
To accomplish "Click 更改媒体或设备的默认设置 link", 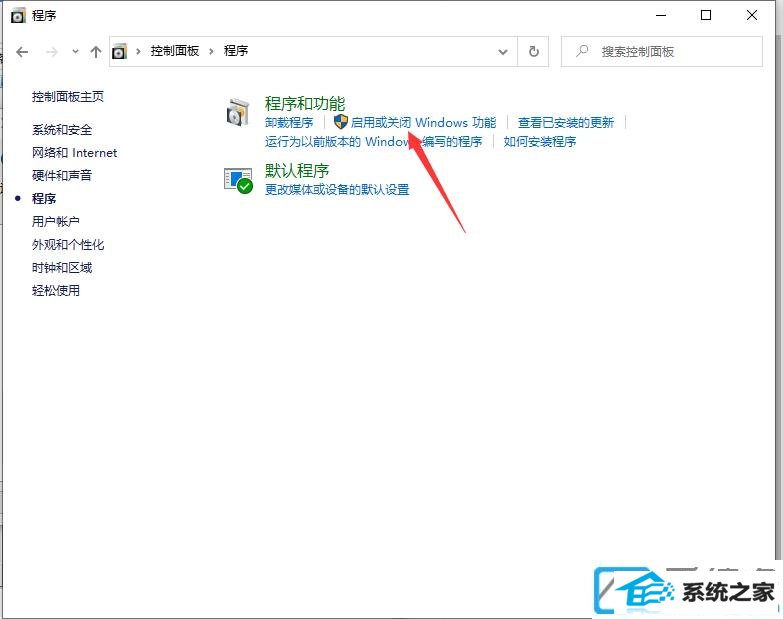I will point(337,190).
